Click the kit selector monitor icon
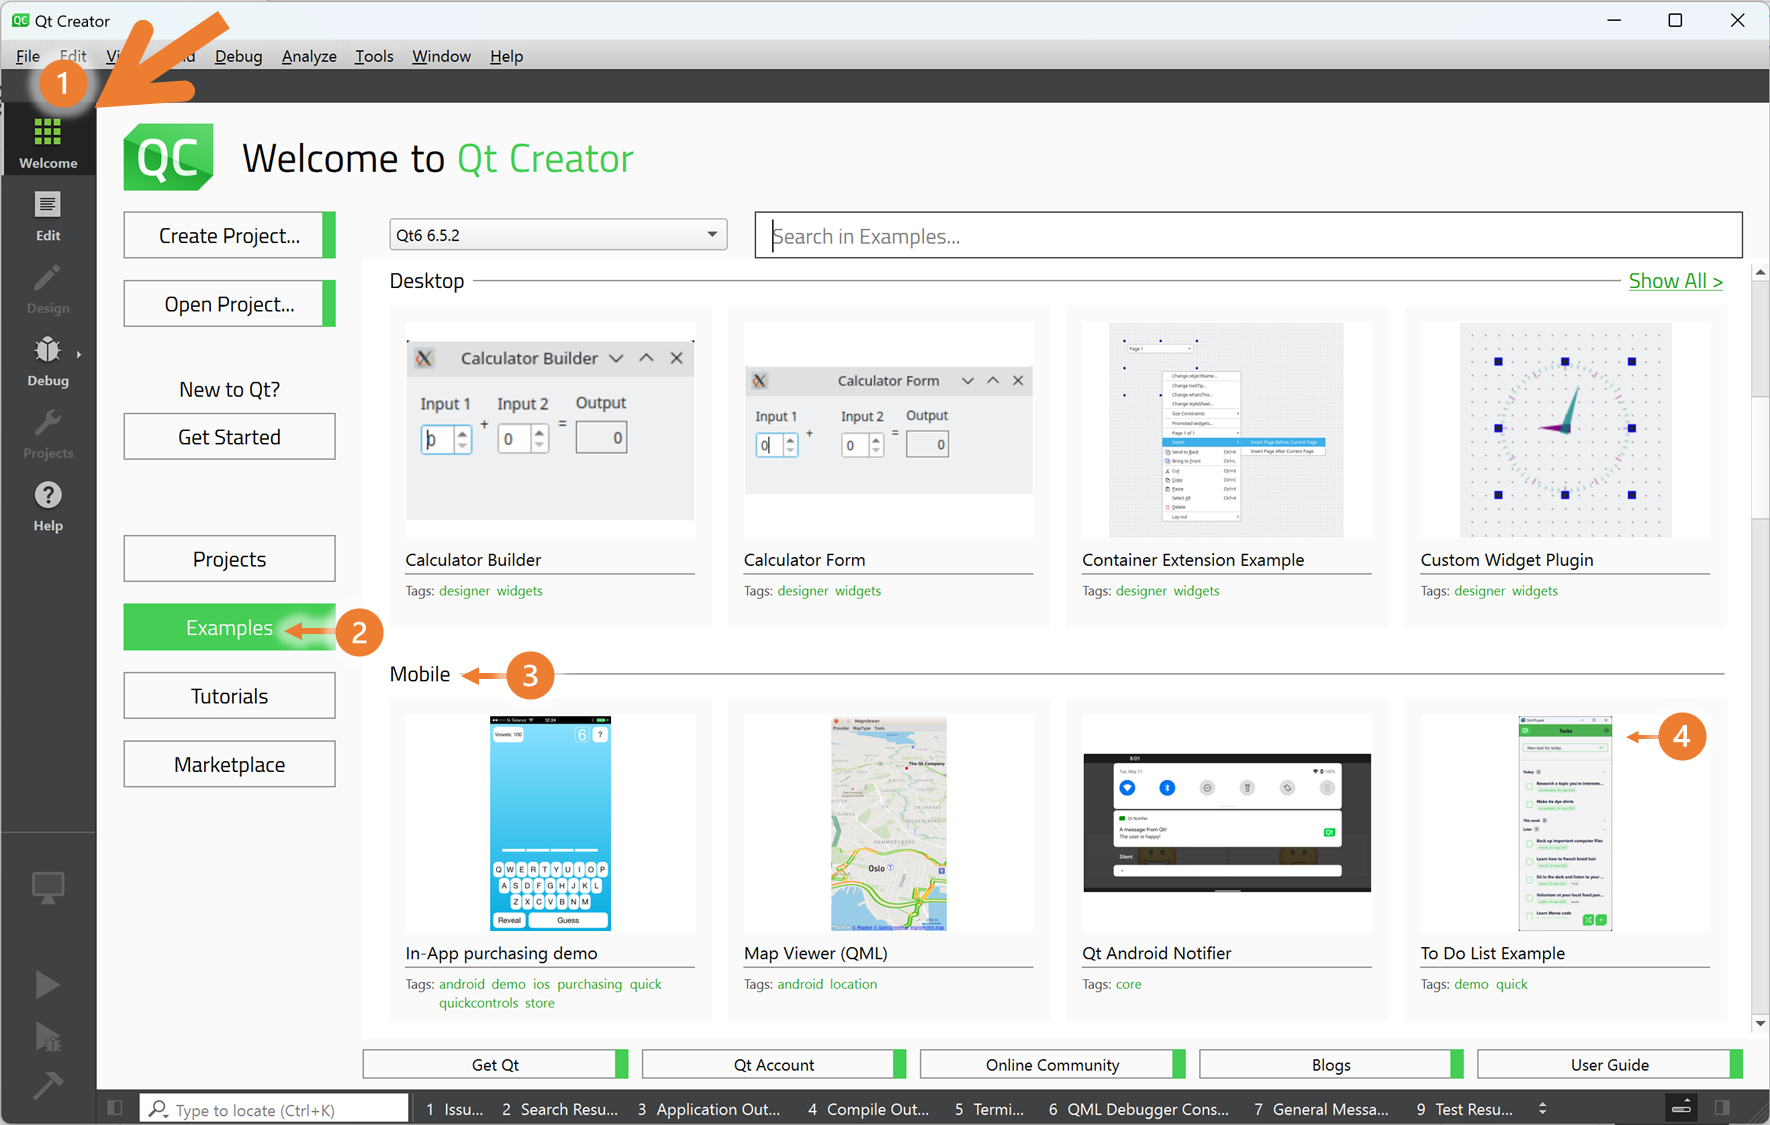1770x1125 pixels. pos(48,887)
